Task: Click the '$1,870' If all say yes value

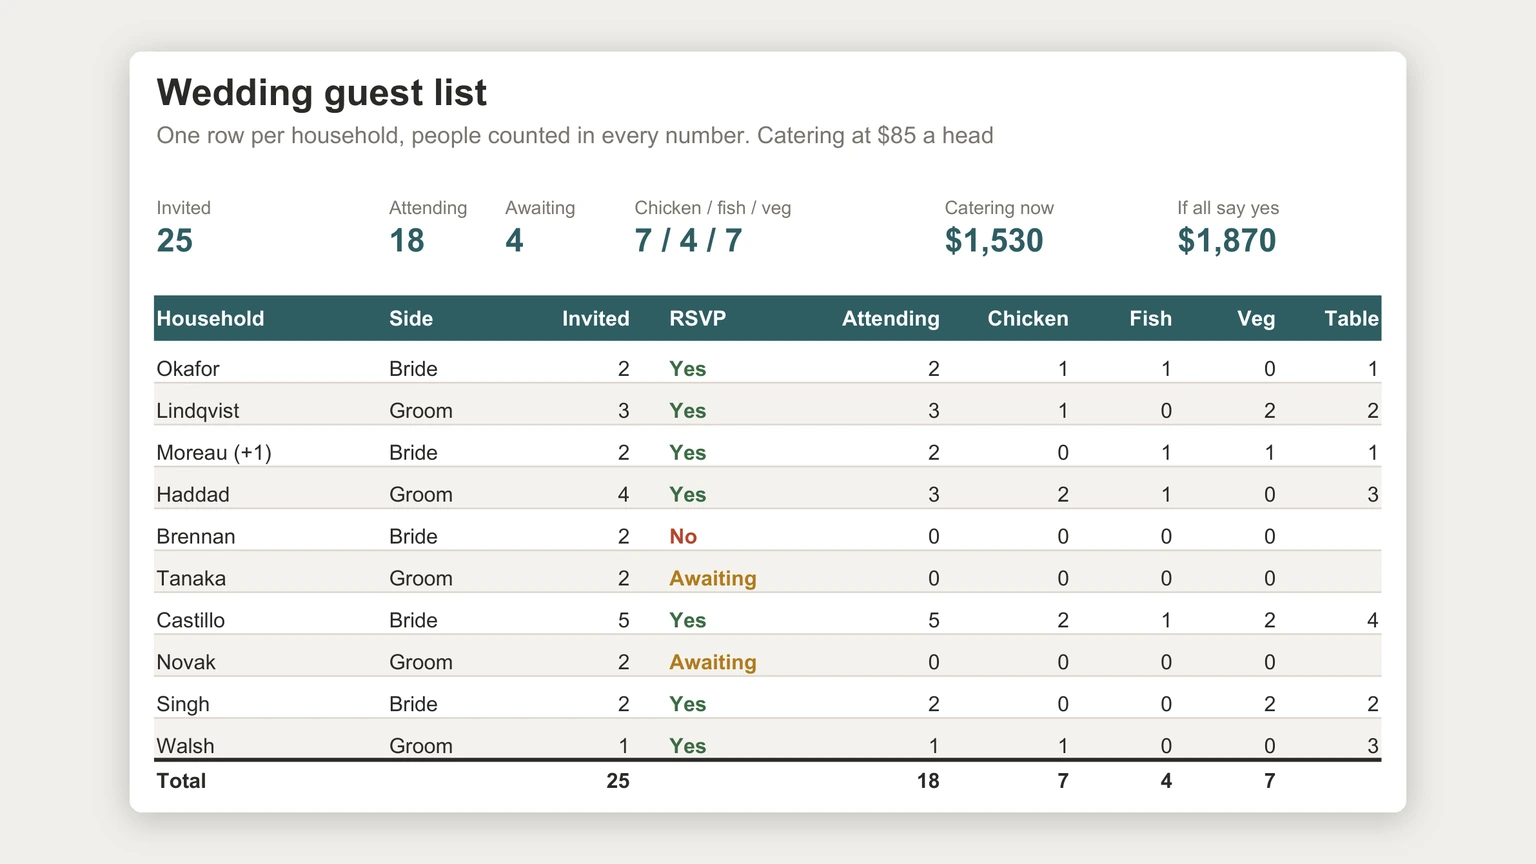Action: pos(1227,240)
